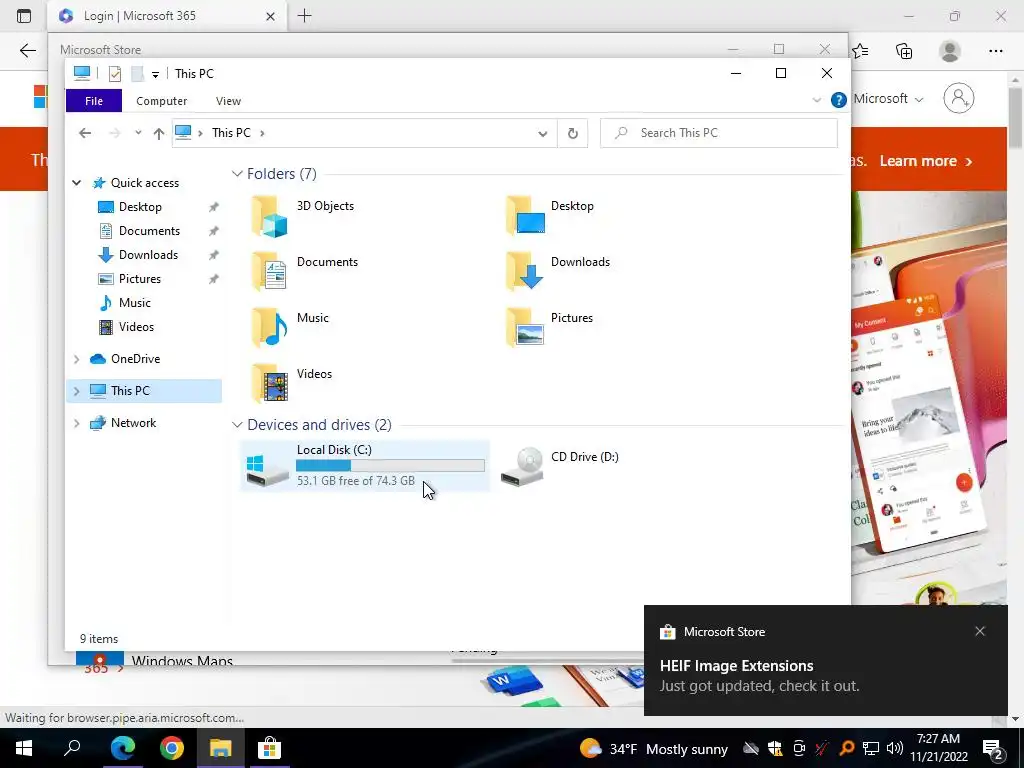Open recent locations dropdown arrow
This screenshot has height=768, width=1024.
pos(138,133)
